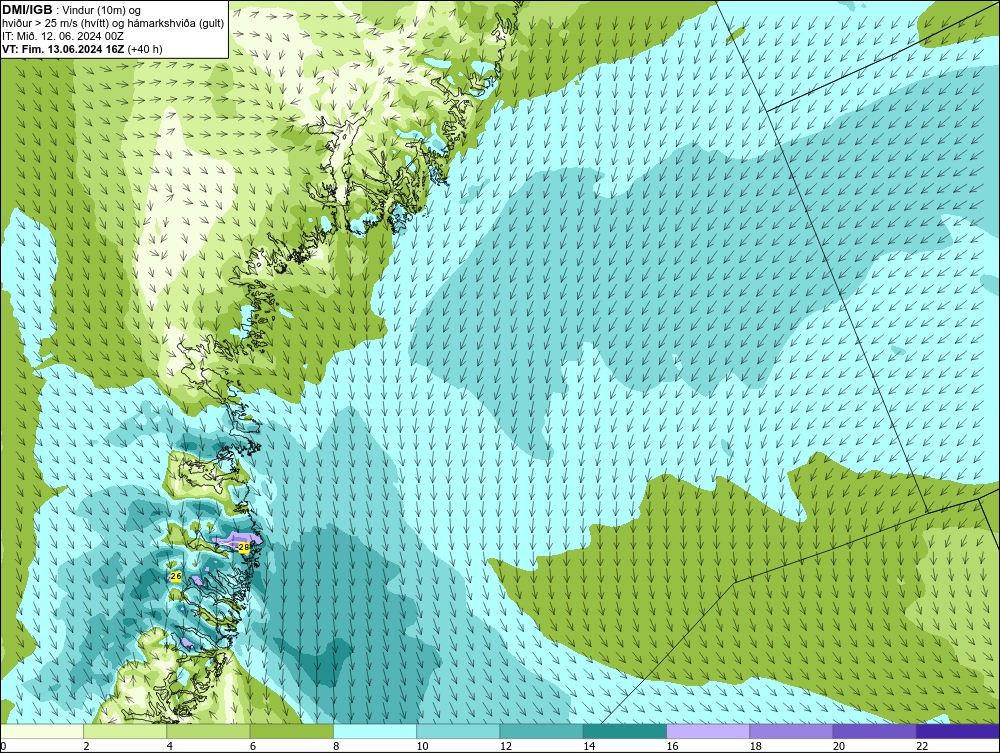Select the 2–4 m/s pale green legend swatch
This screenshot has height=753, width=1000.
click(x=125, y=731)
